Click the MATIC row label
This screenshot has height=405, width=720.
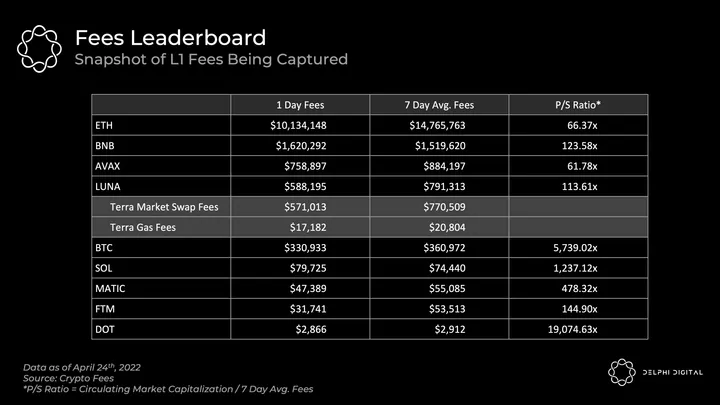(109, 287)
